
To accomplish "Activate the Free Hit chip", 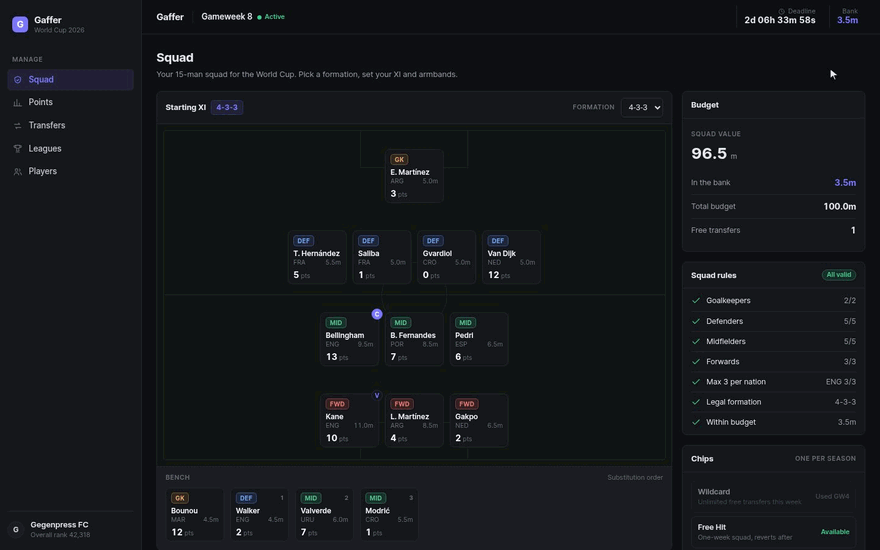I will click(773, 532).
